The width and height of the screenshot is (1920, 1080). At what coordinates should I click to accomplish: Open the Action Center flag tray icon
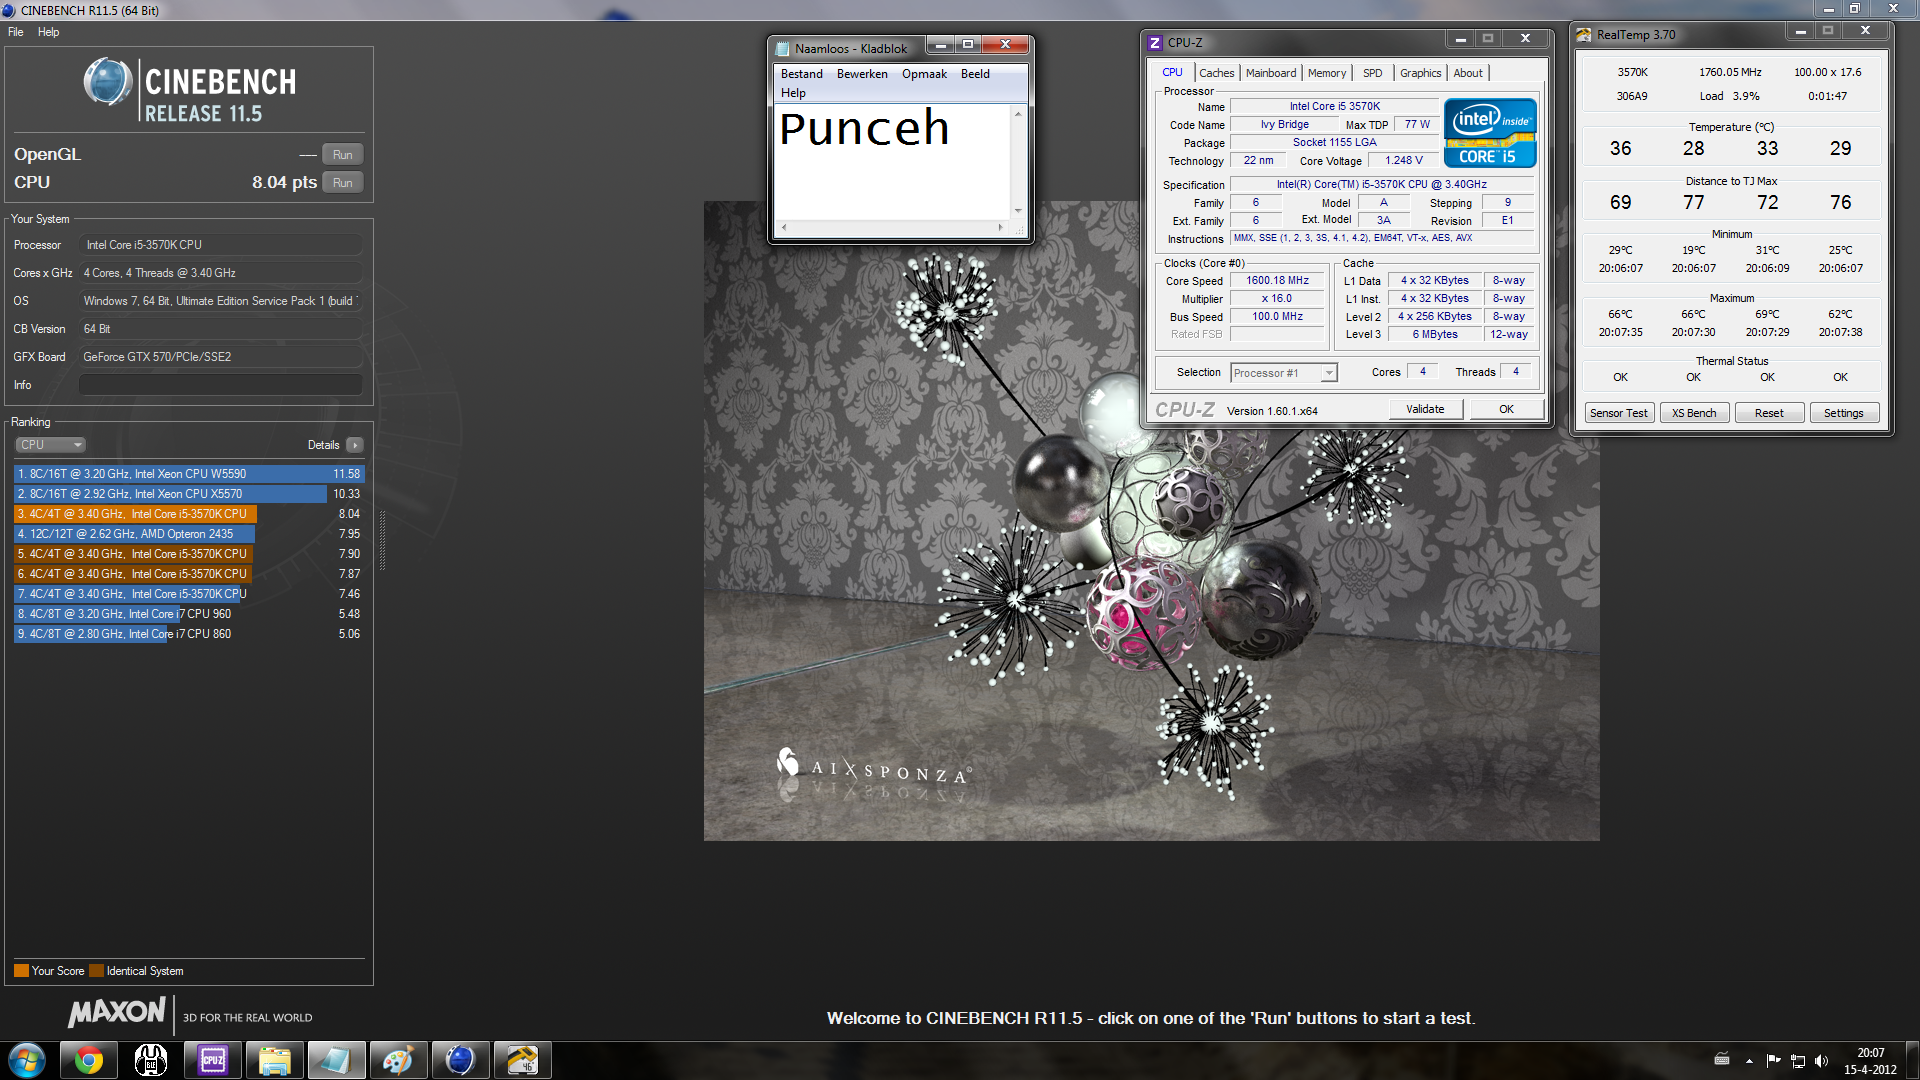point(1773,1060)
